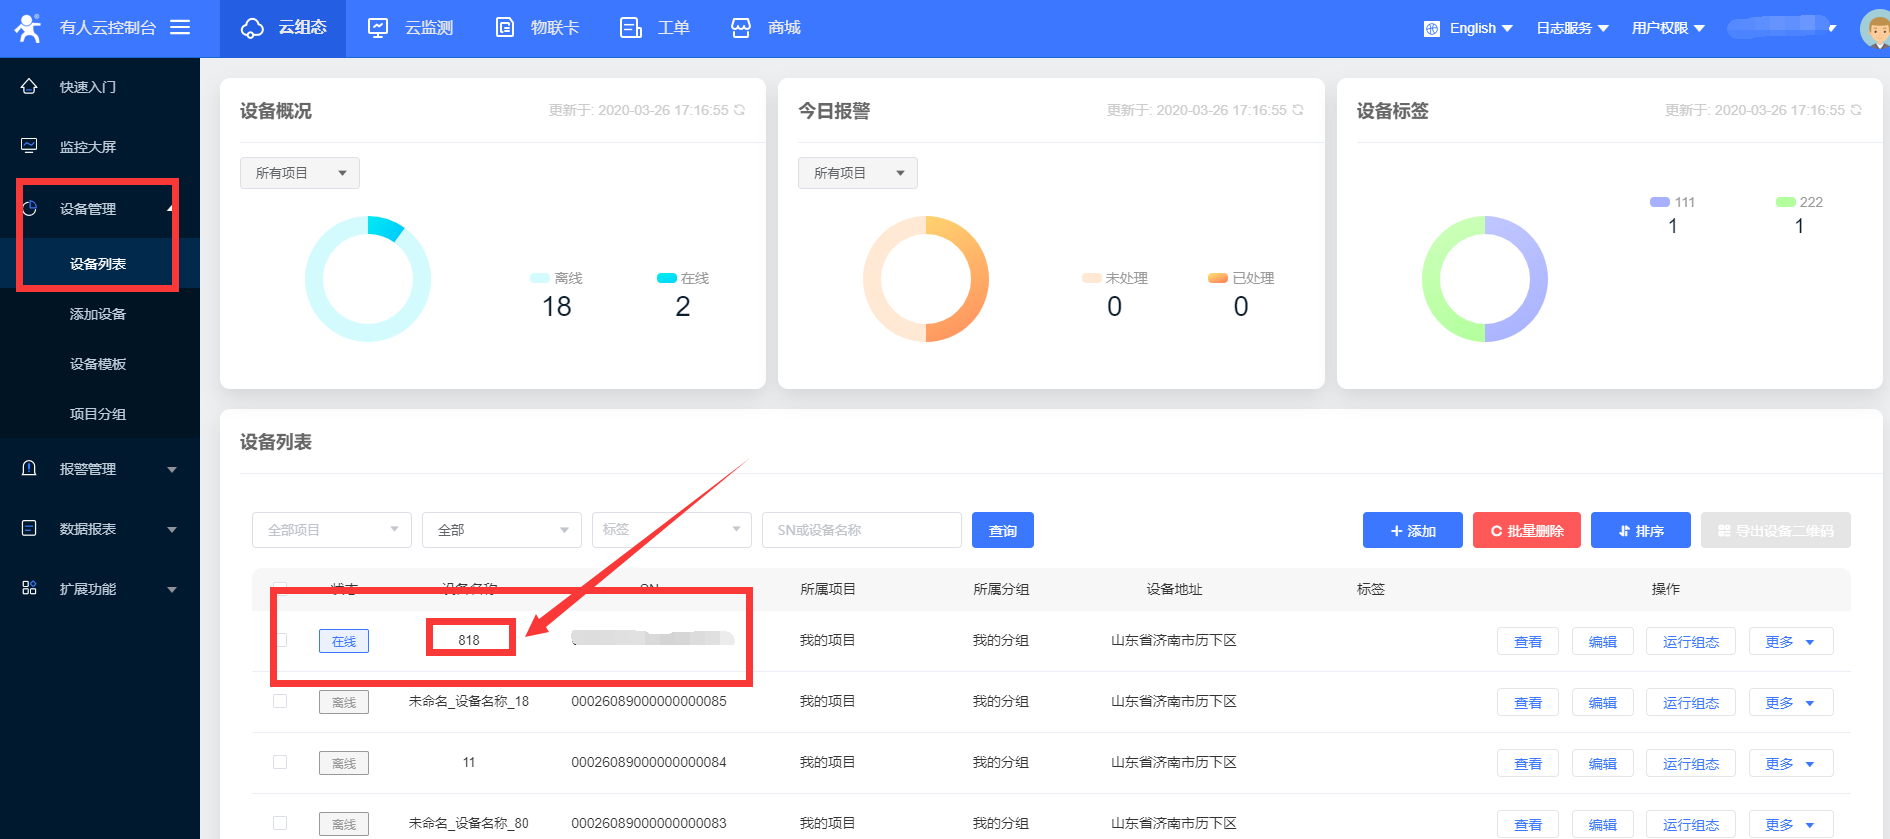Select the checkbox for device 11
Viewport: 1890px width, 839px height.
tap(280, 762)
